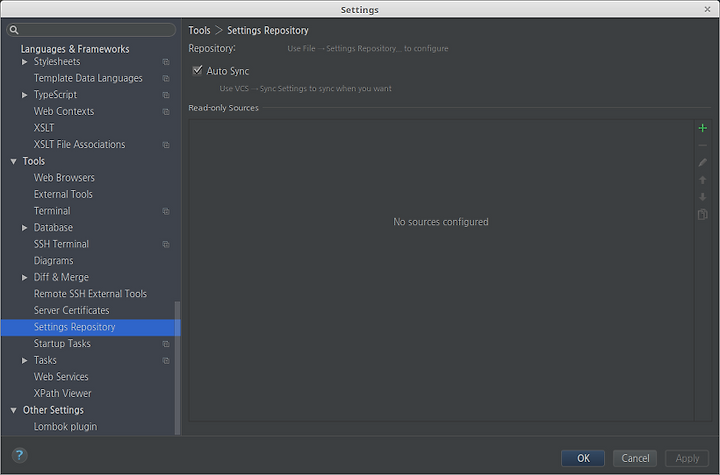Select External Tools in the tree
720x475 pixels.
click(63, 194)
